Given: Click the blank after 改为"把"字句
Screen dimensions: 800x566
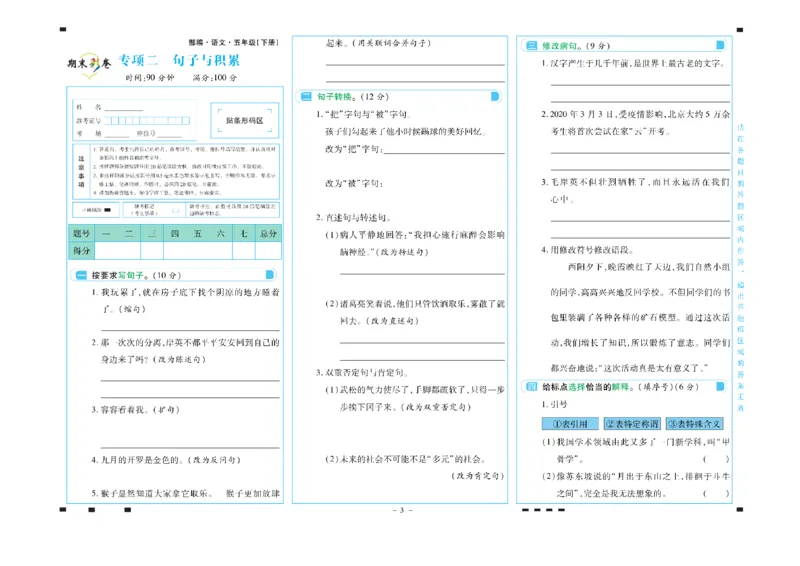Looking at the screenshot, I should [x=444, y=153].
